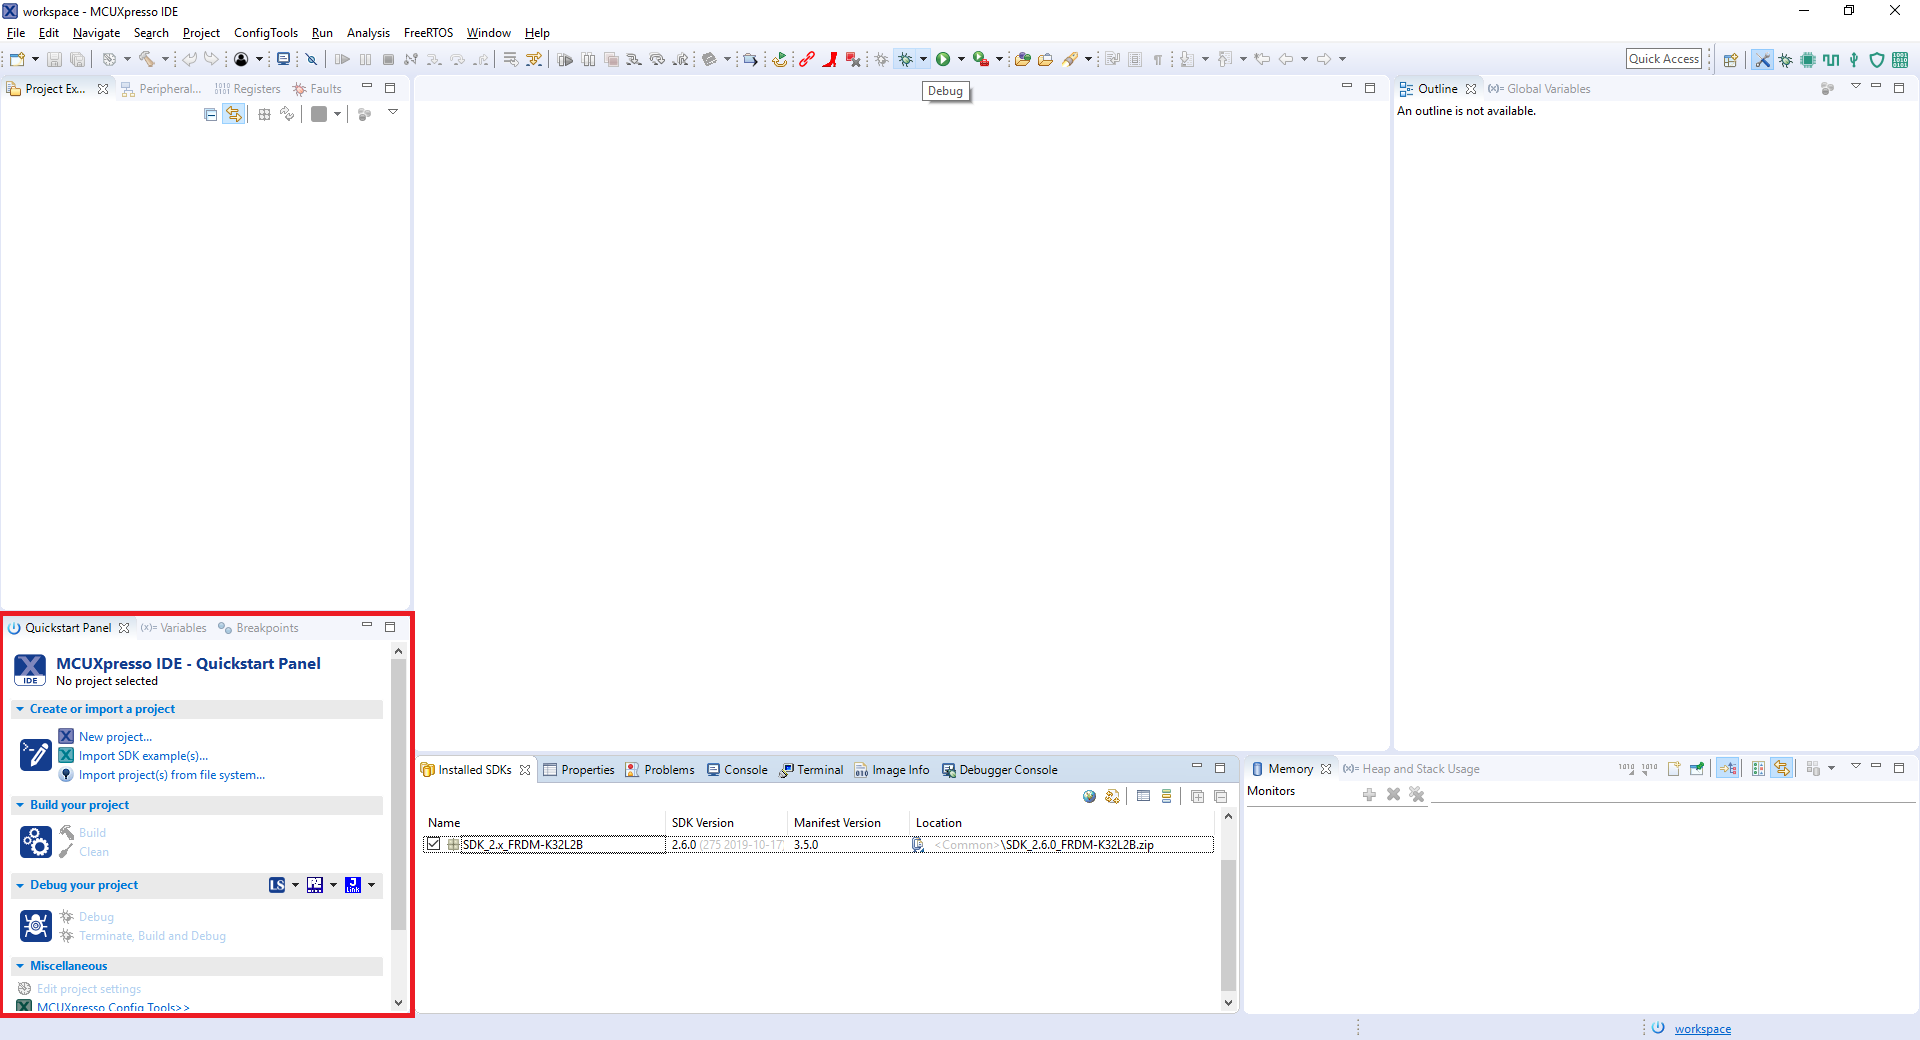Image resolution: width=1920 pixels, height=1040 pixels.
Task: Click the globe icon in Installed SDKs toolbar
Action: (1089, 797)
